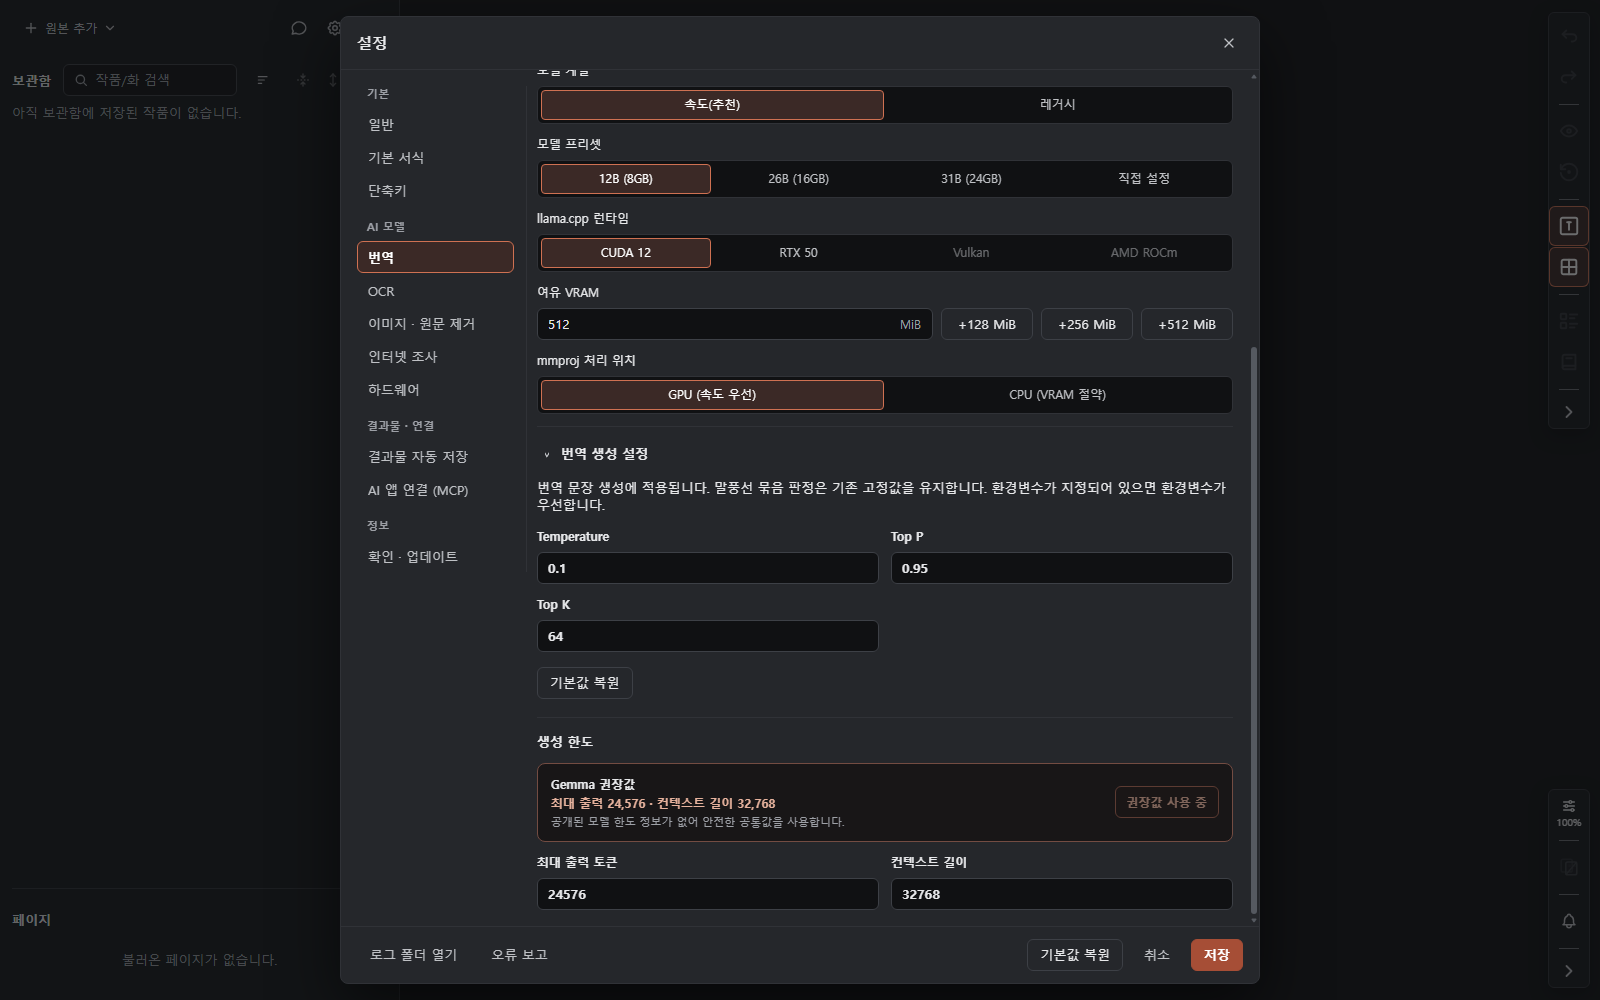Viewport: 1600px width, 1000px height.
Task: Click the 작품/화 검색 search field
Action: pyautogui.click(x=150, y=80)
